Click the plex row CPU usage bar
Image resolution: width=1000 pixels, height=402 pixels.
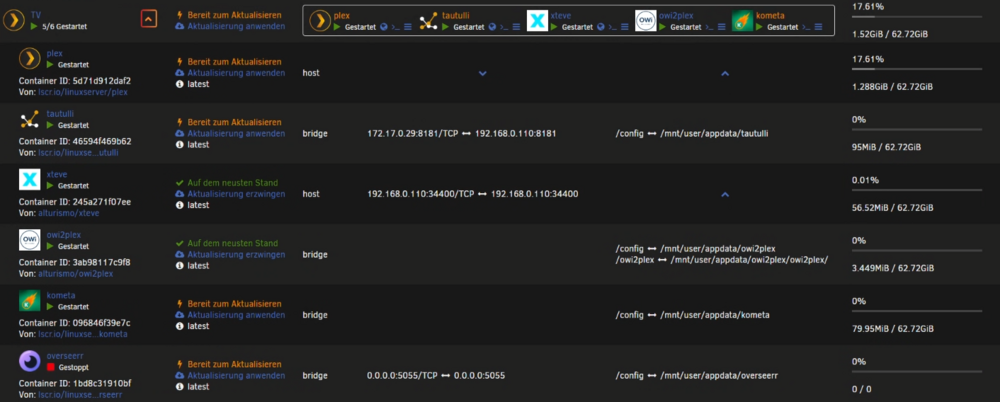pyautogui.click(x=916, y=69)
